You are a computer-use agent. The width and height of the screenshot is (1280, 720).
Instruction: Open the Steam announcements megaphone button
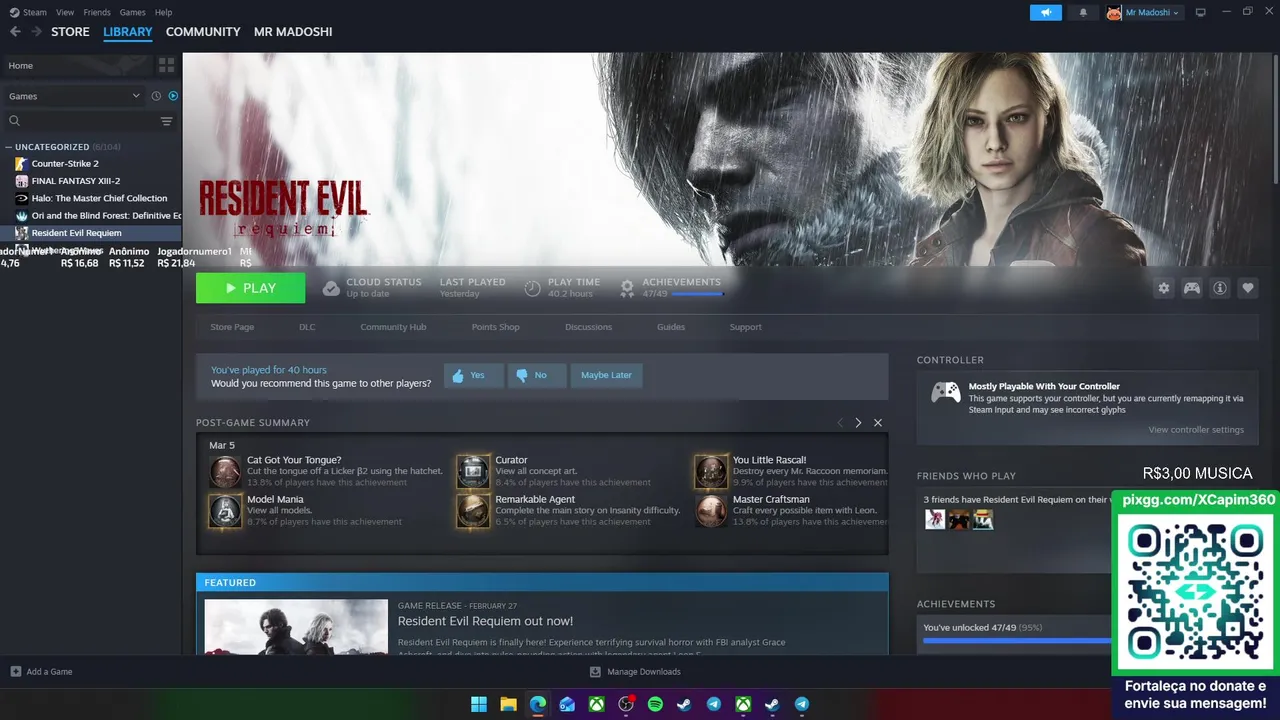pos(1046,12)
